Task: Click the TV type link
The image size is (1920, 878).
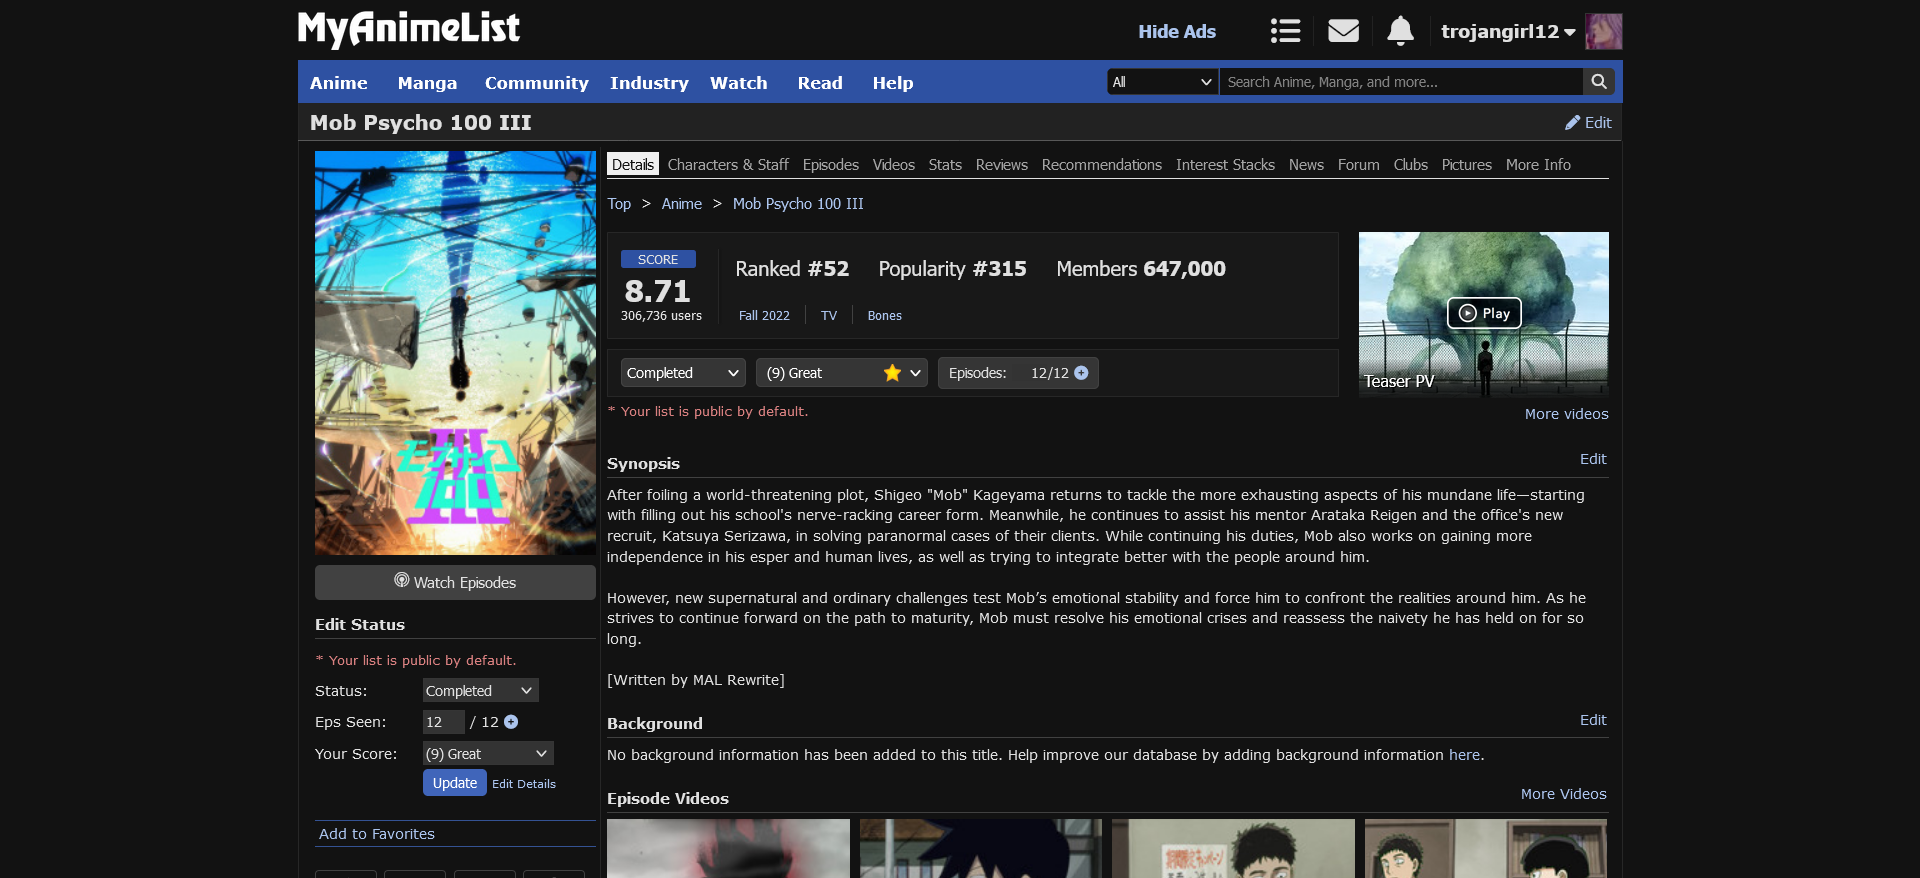Action: pos(829,315)
